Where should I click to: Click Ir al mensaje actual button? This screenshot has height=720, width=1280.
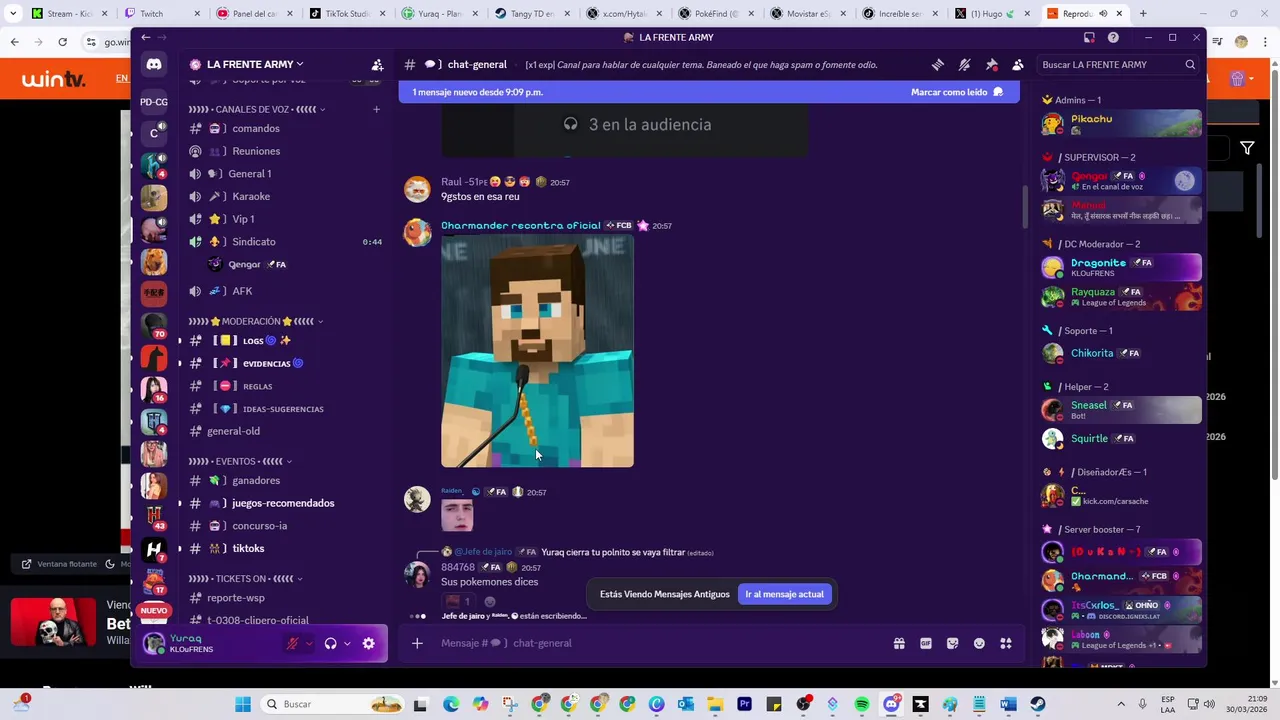784,594
